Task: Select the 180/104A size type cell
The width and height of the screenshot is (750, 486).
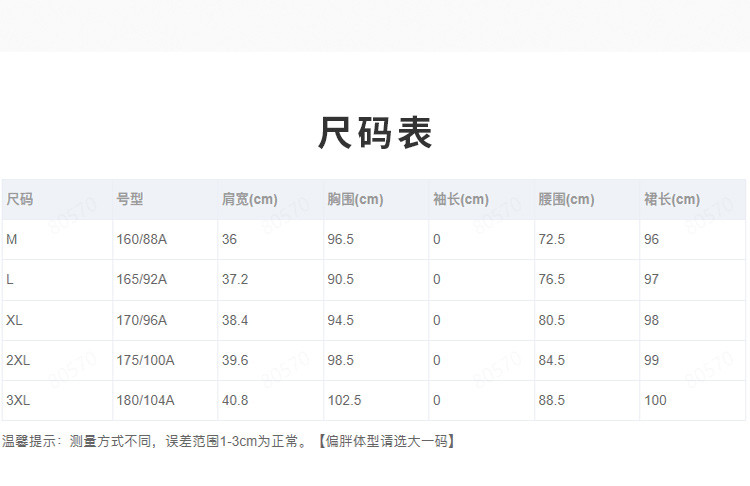Action: coord(146,400)
